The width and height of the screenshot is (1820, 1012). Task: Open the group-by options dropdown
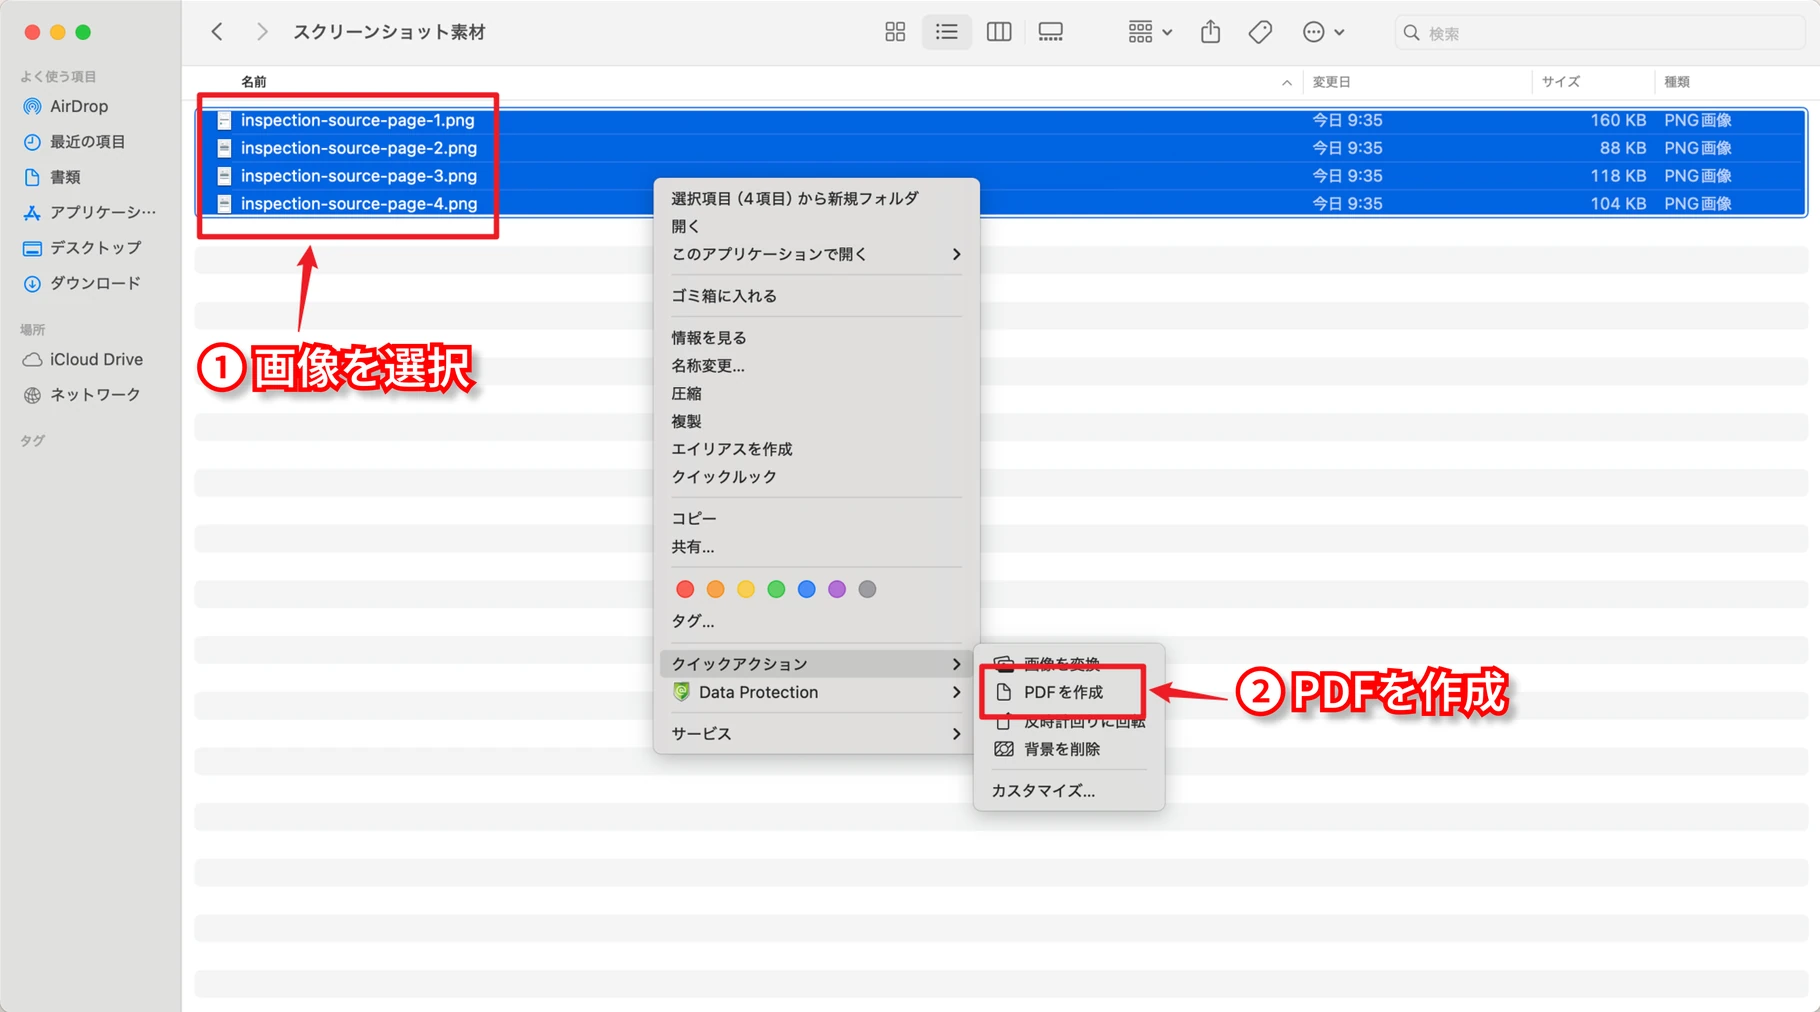coord(1150,32)
